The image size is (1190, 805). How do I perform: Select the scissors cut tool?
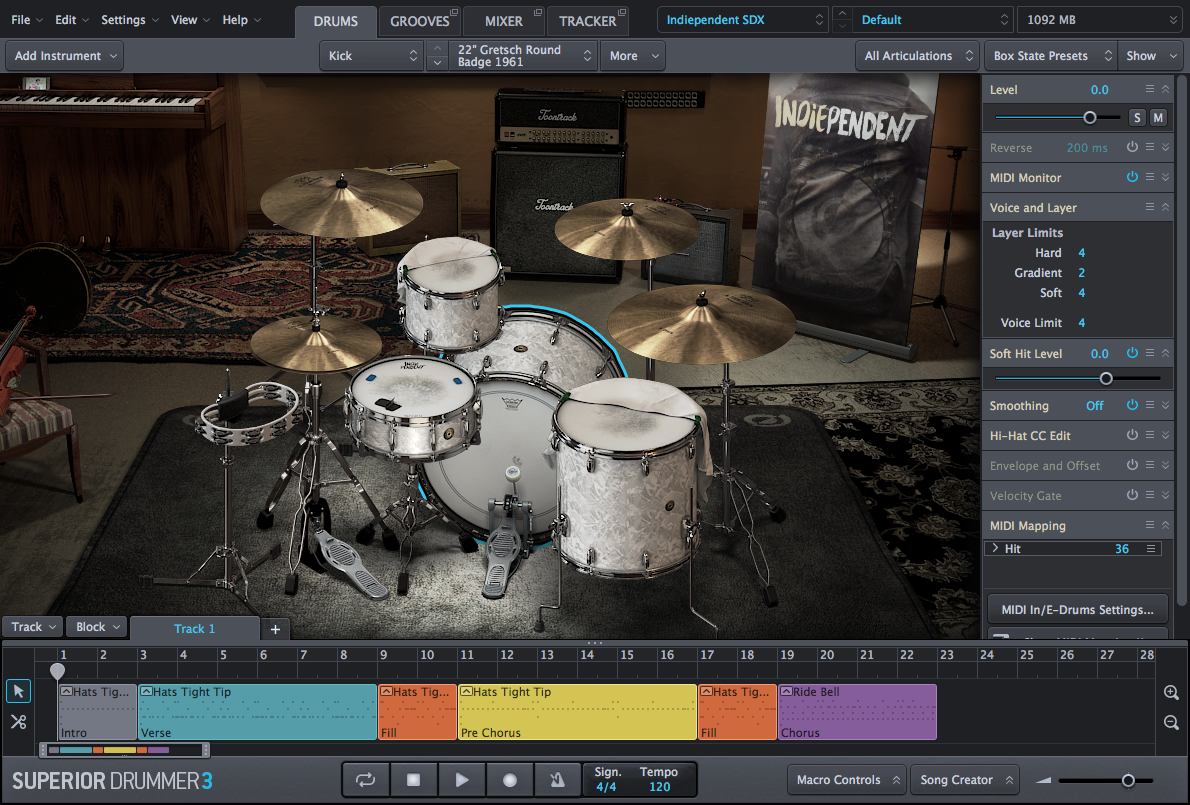coord(18,721)
